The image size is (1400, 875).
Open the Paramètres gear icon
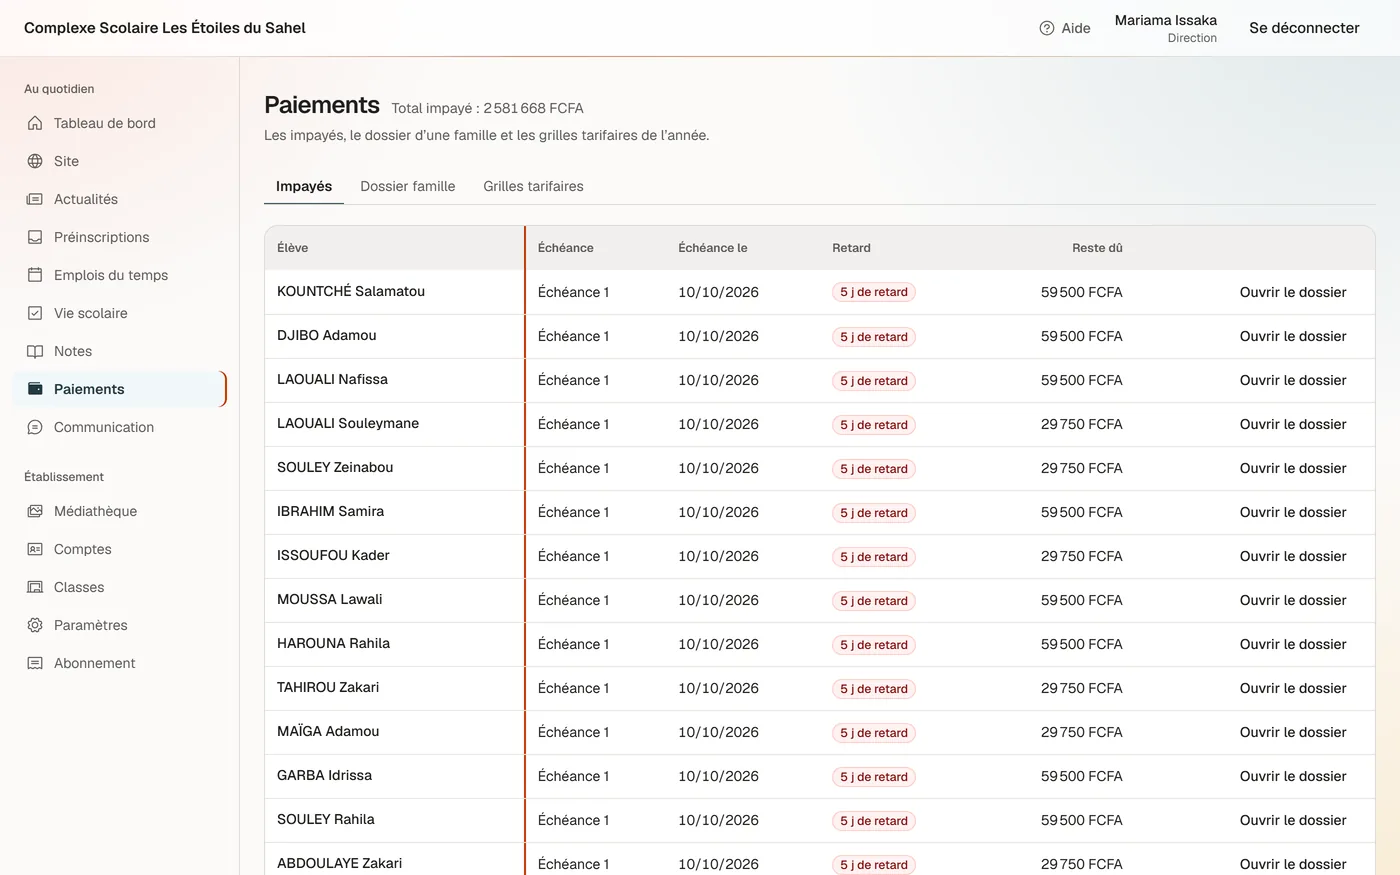[x=35, y=625]
